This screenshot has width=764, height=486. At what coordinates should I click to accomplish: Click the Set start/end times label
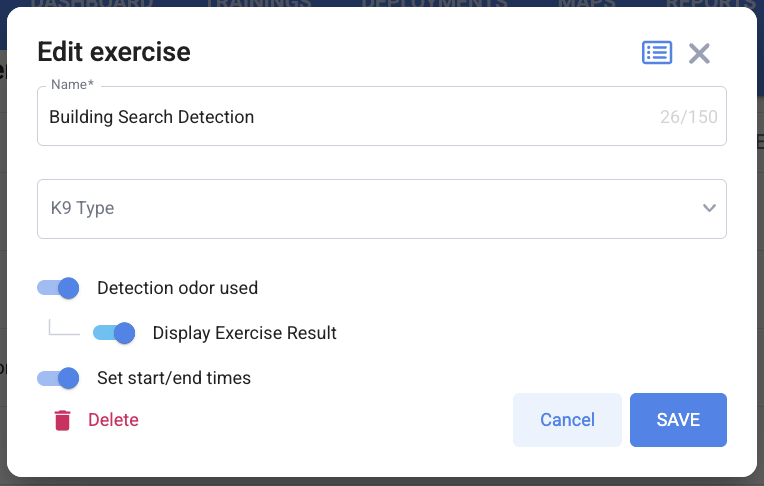pyautogui.click(x=173, y=378)
